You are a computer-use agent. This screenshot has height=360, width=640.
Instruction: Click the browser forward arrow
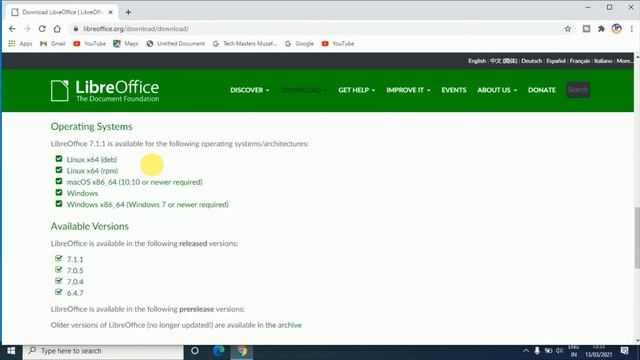pyautogui.click(x=27, y=29)
